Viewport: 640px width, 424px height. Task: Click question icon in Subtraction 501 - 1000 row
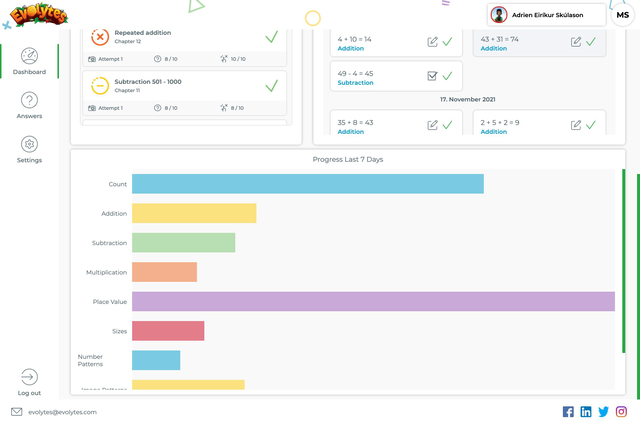pyautogui.click(x=157, y=108)
